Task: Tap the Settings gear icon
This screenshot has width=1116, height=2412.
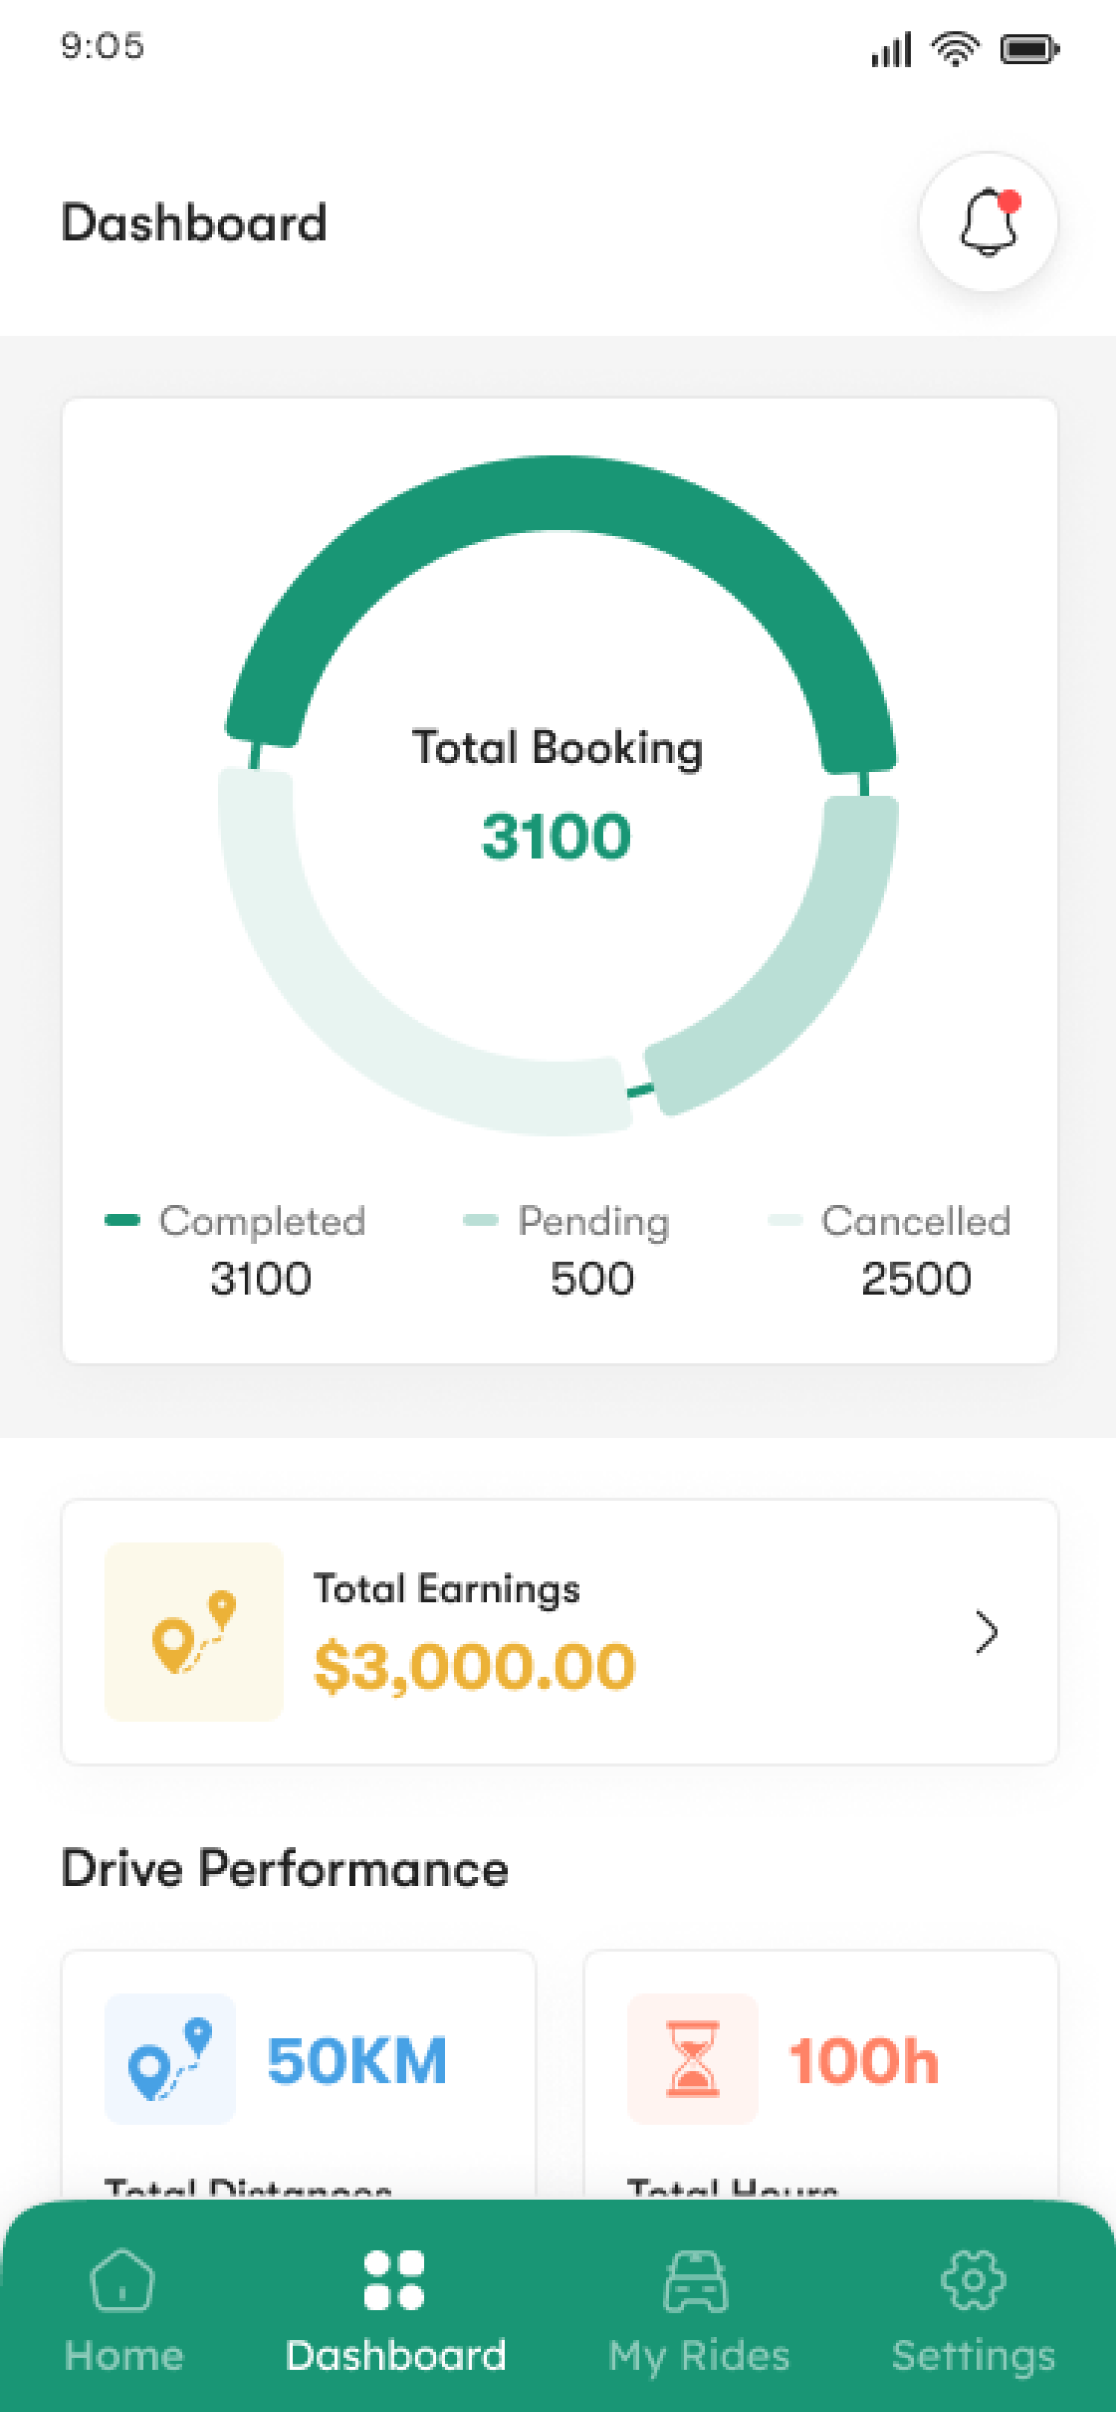Action: click(x=973, y=2280)
